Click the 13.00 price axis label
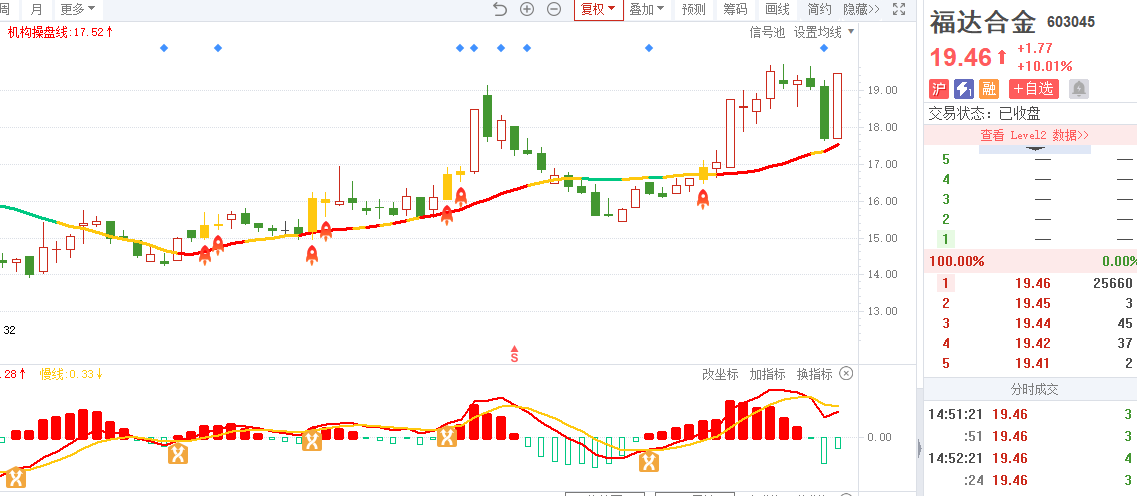The height and width of the screenshot is (496, 1137). 882,311
